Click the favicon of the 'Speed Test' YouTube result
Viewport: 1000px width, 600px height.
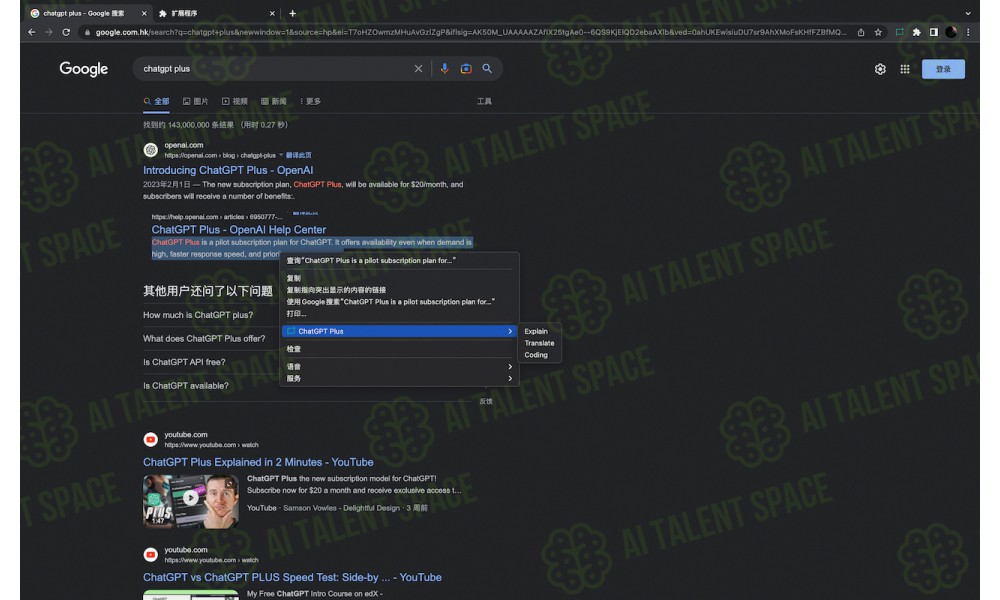coord(151,555)
